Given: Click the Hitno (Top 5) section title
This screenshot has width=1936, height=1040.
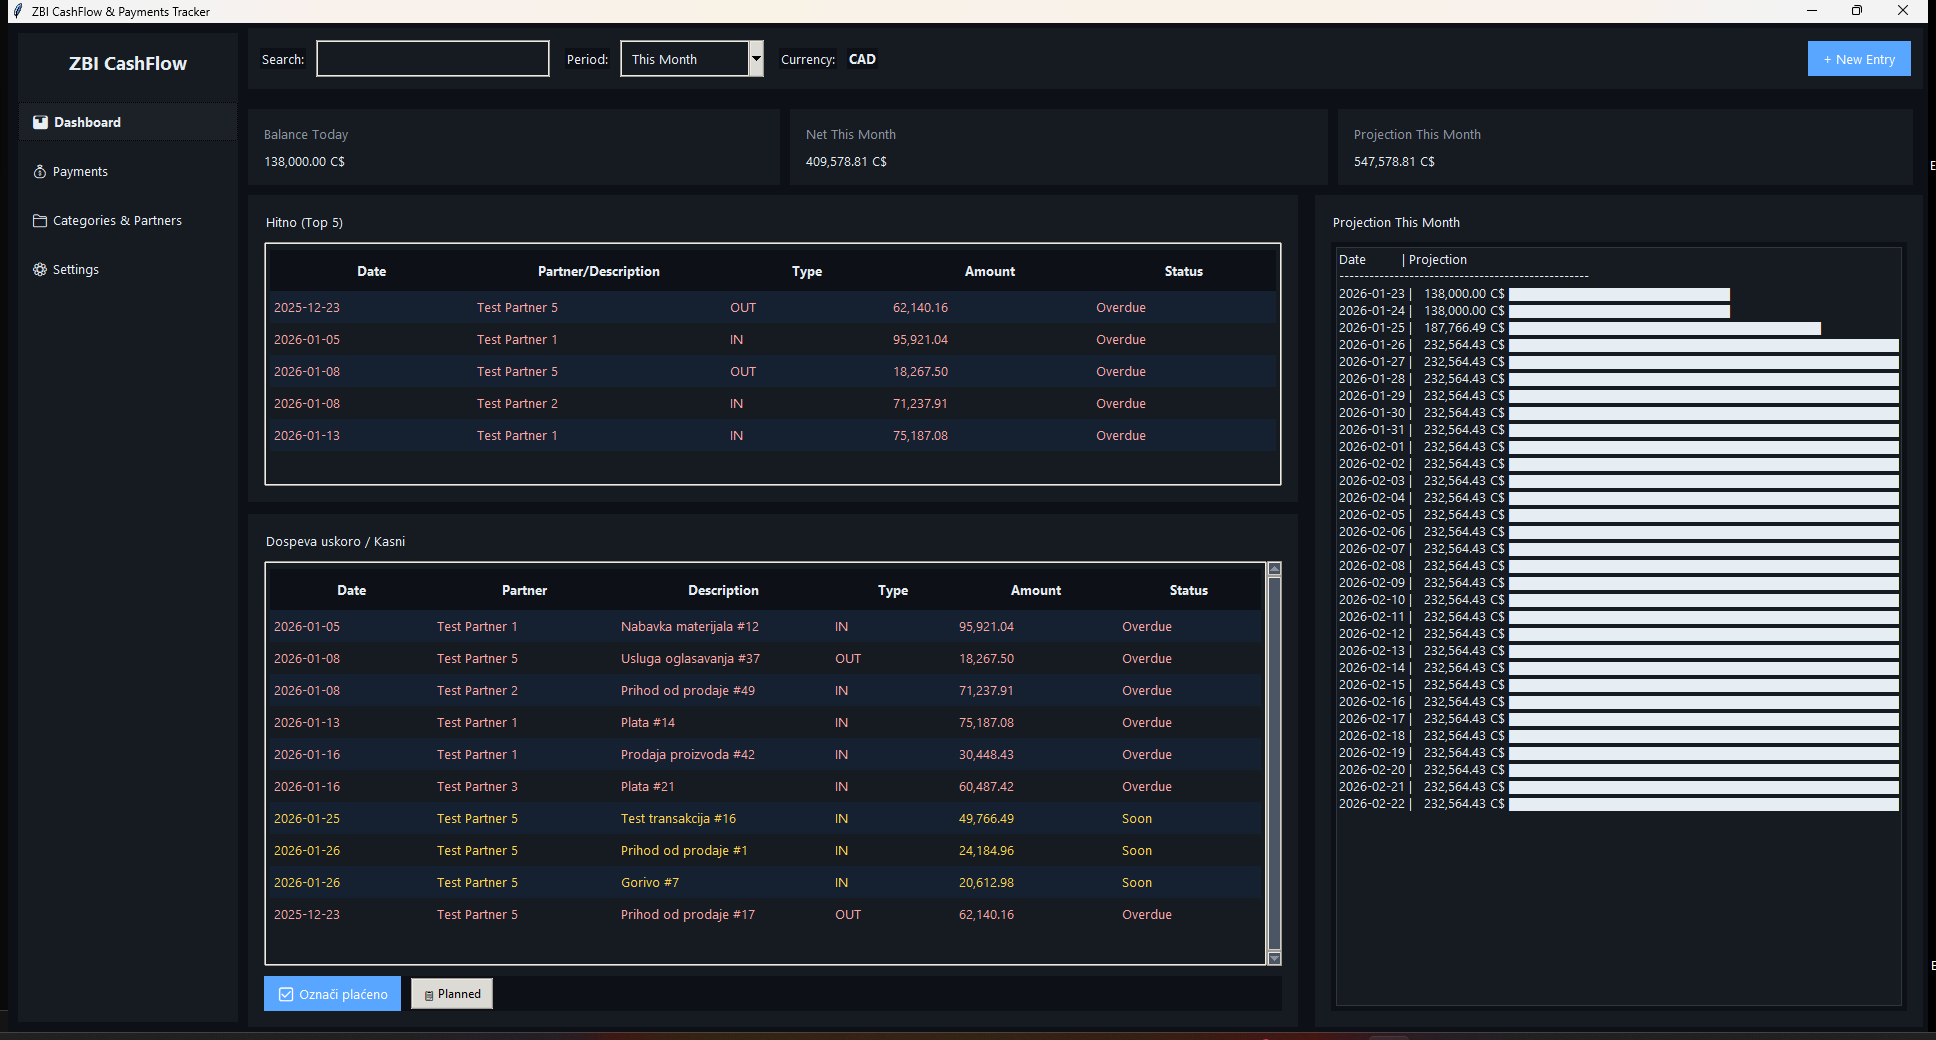Looking at the screenshot, I should (x=304, y=222).
